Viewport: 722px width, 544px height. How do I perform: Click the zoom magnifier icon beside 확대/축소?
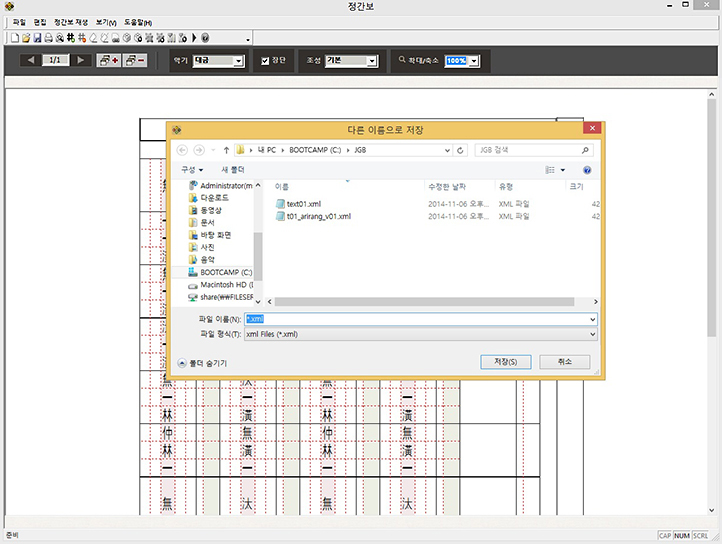point(402,60)
